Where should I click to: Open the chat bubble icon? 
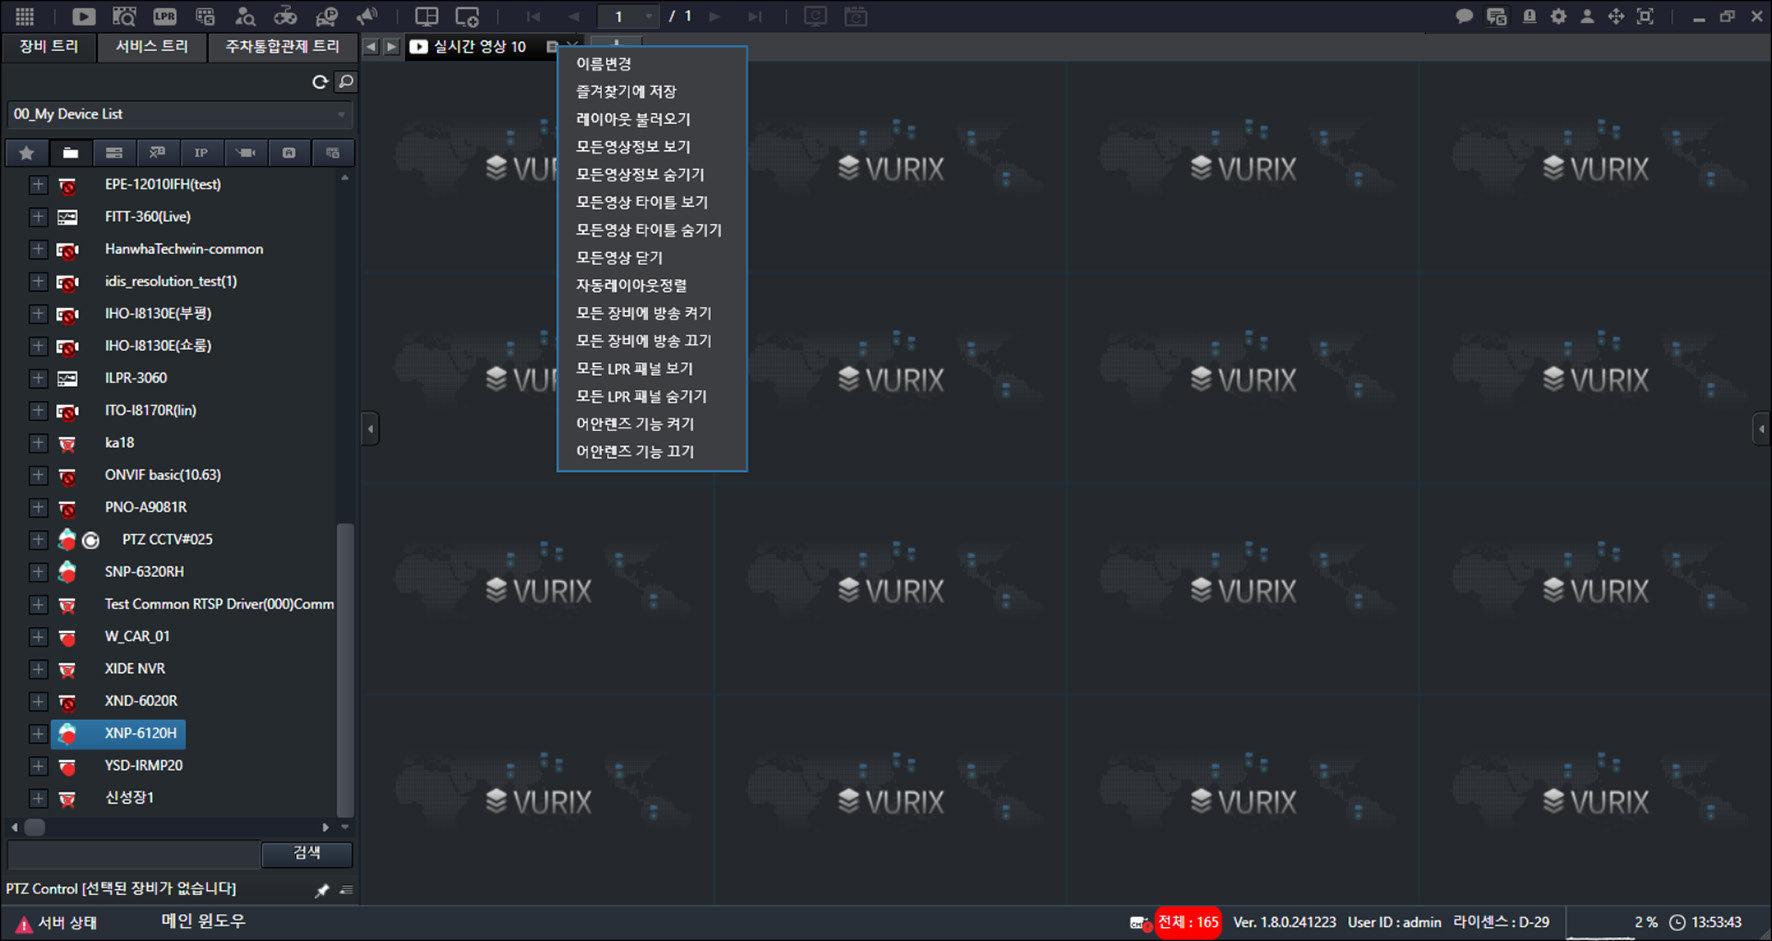pos(1464,16)
